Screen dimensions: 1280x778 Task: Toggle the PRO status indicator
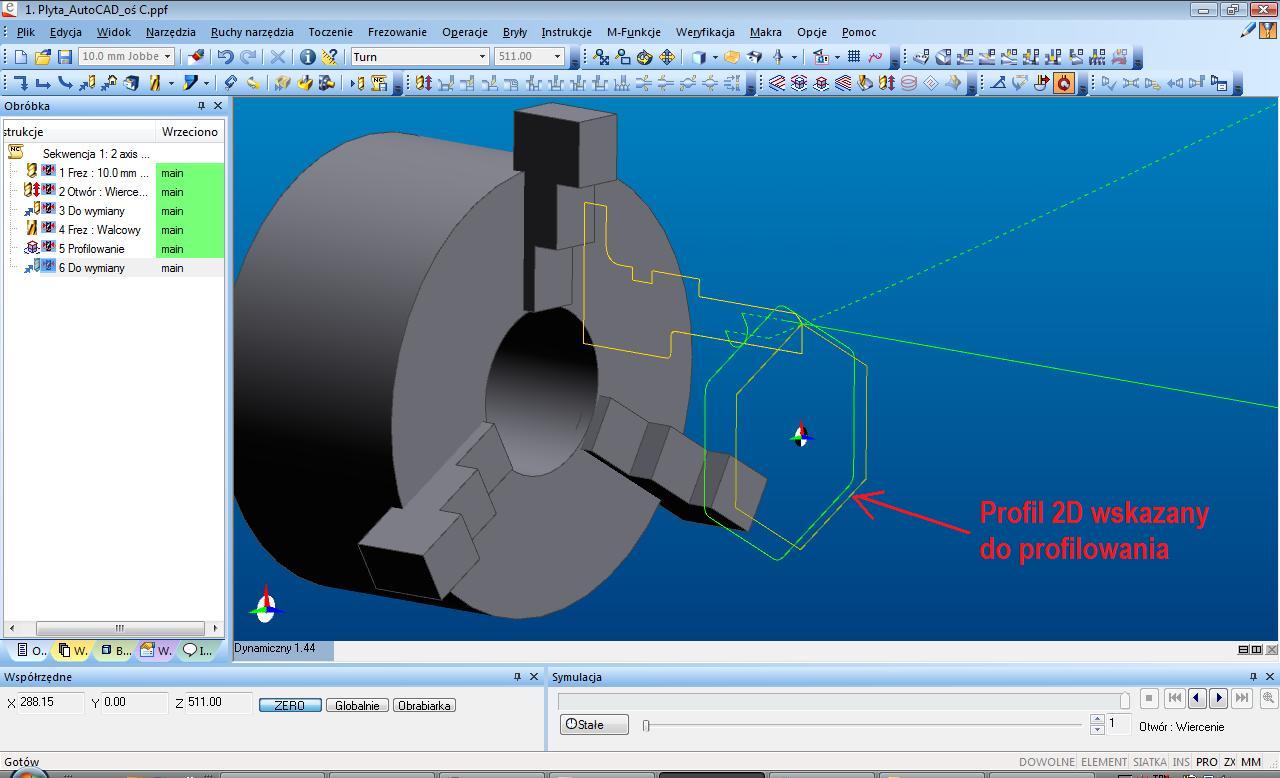pos(1207,762)
